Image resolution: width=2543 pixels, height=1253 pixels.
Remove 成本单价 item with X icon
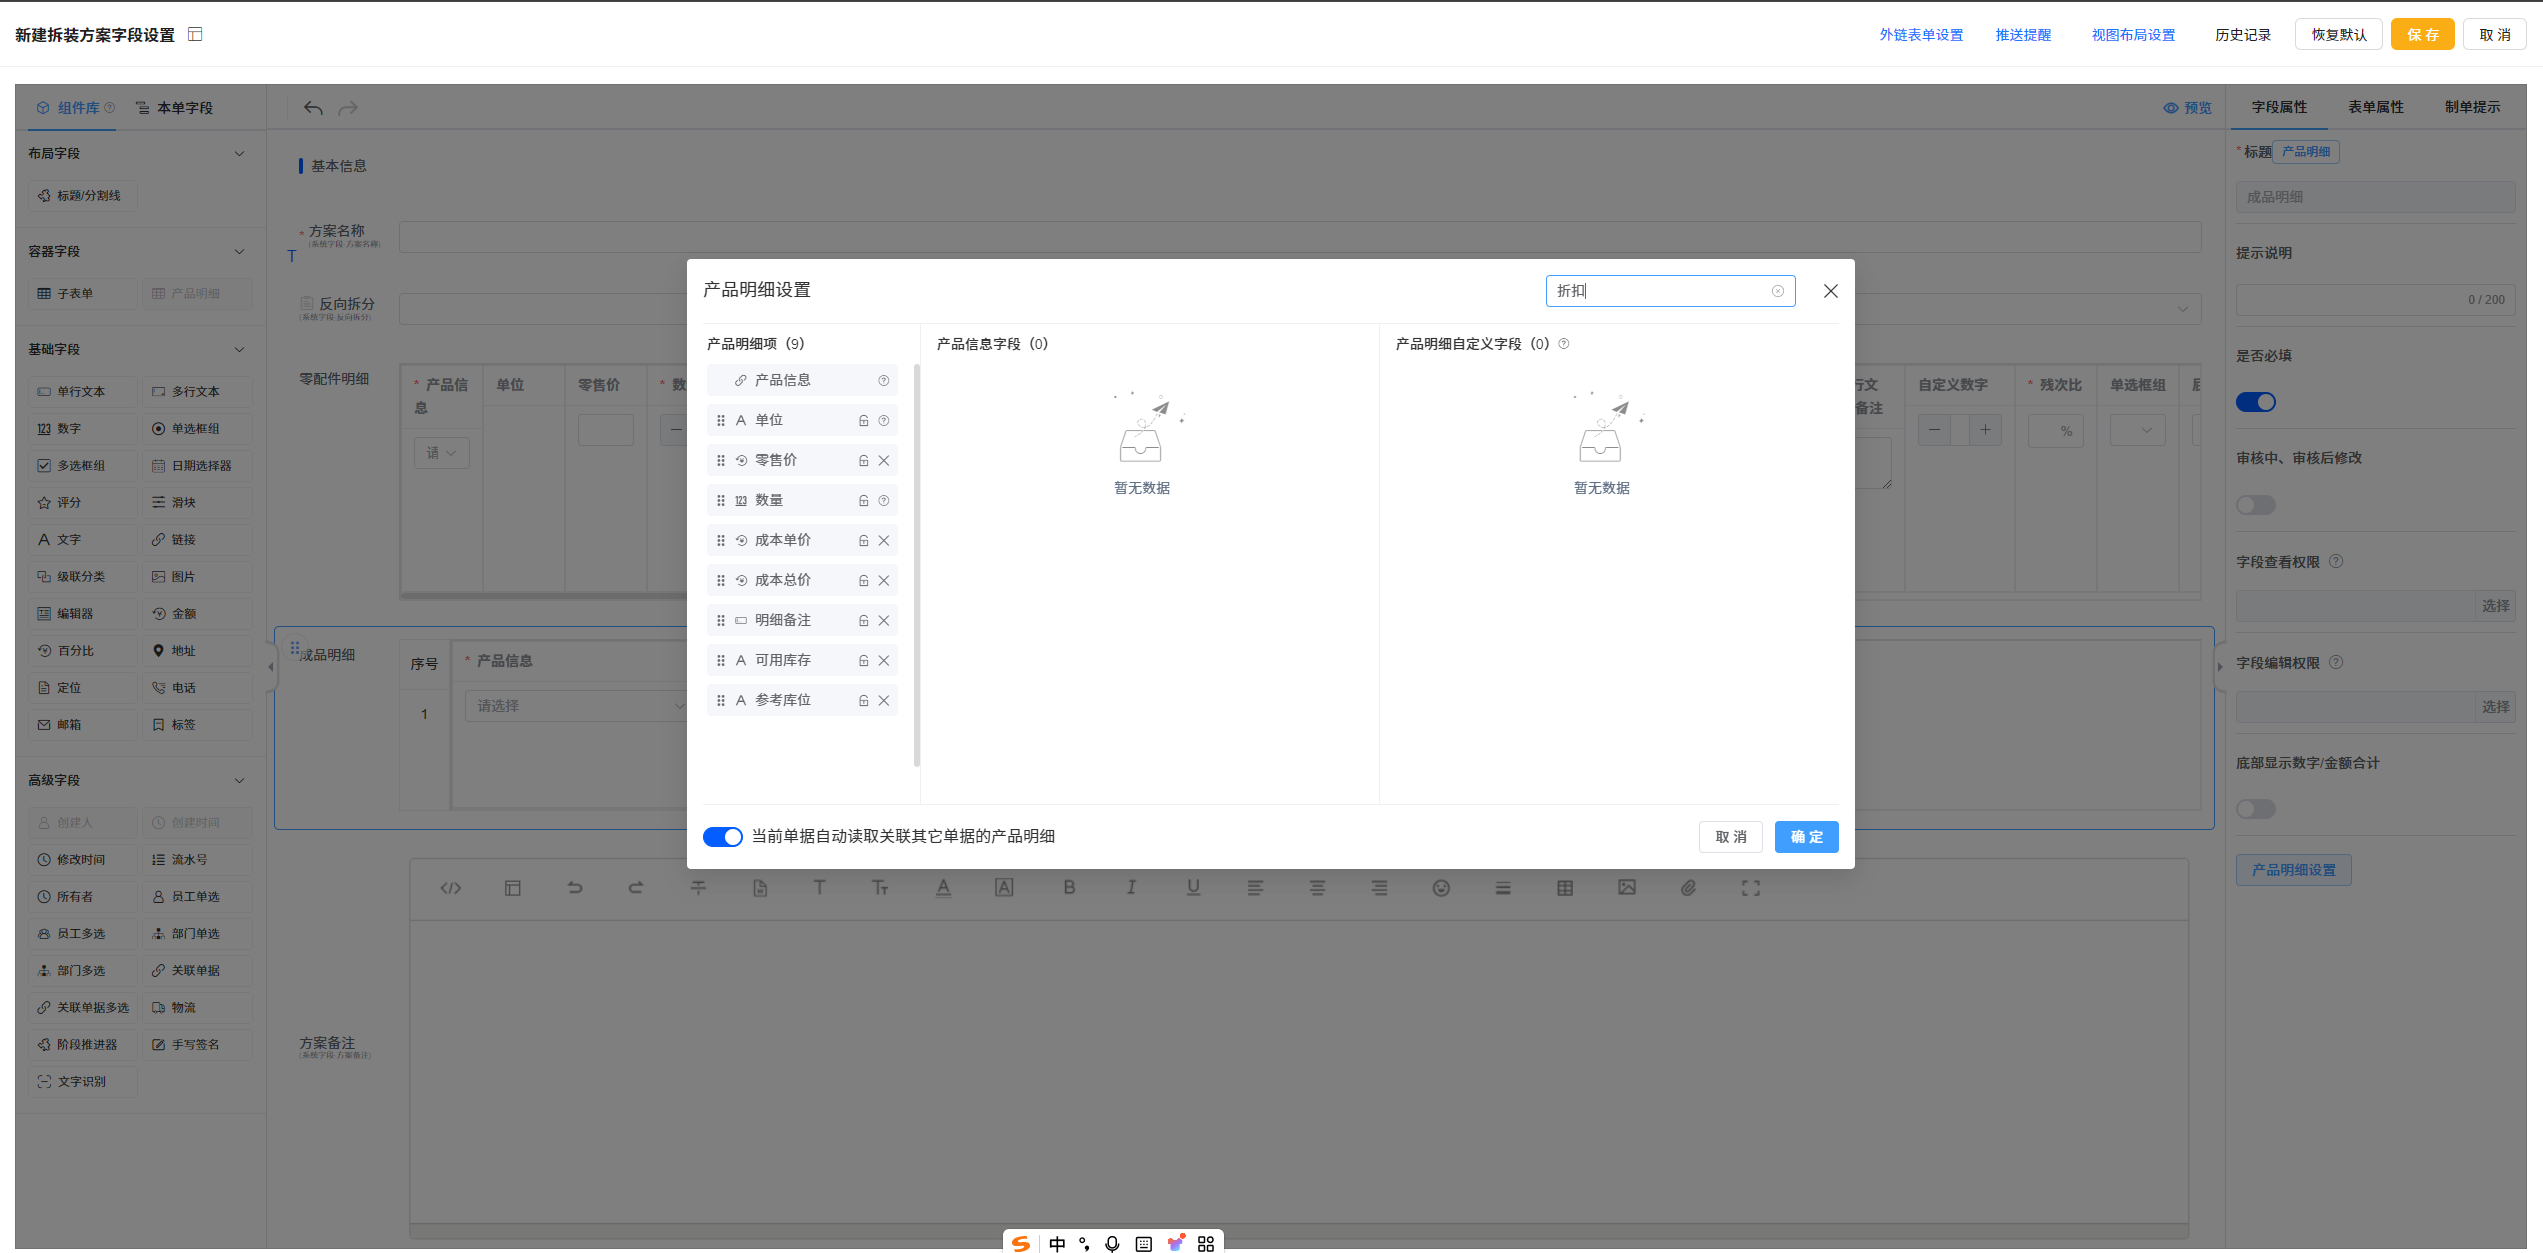tap(884, 541)
